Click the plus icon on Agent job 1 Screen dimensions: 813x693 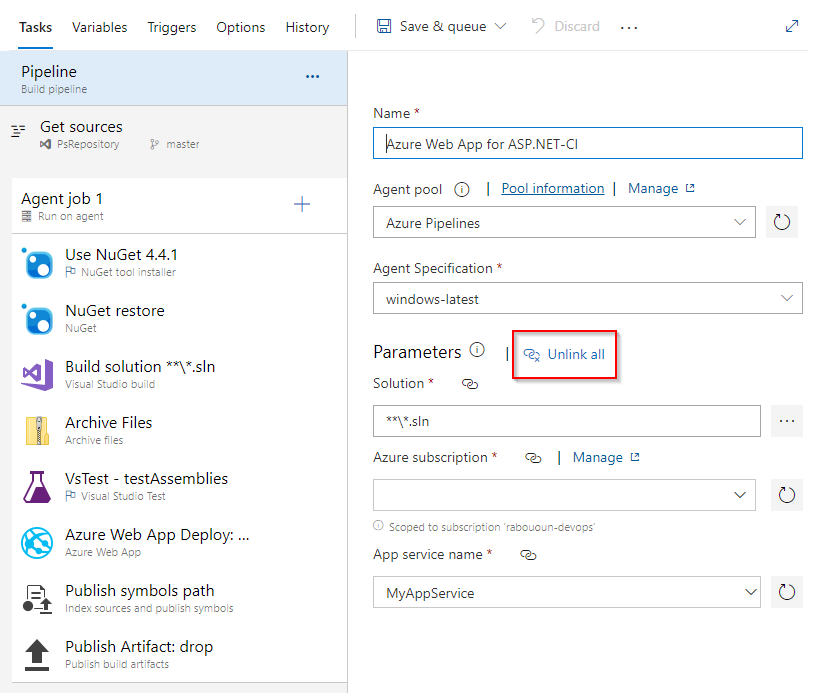pos(302,205)
